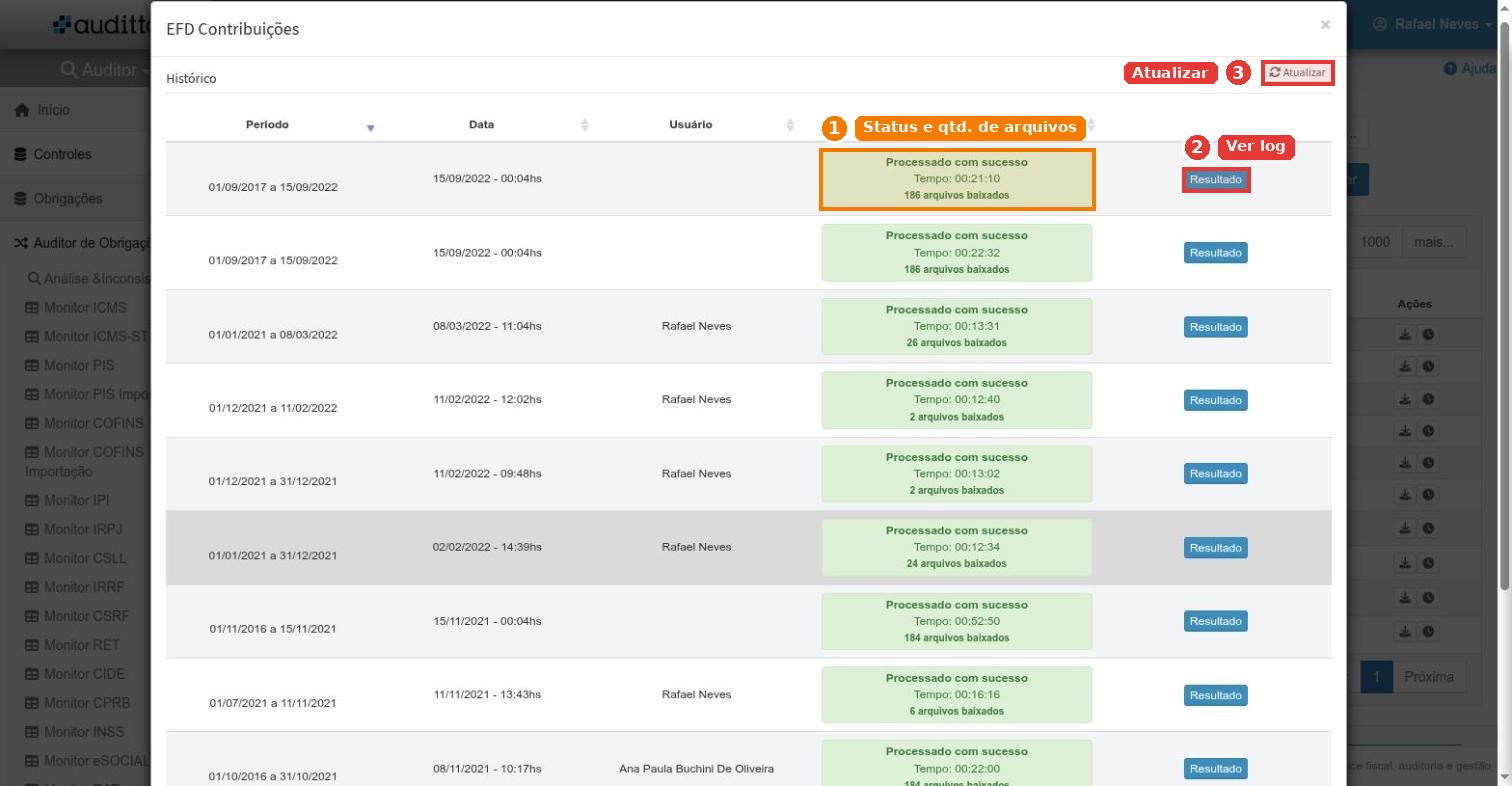The height and width of the screenshot is (786, 1512).
Task: Click the shuffle icon of Auditor de Obrigações
Action: click(21, 243)
